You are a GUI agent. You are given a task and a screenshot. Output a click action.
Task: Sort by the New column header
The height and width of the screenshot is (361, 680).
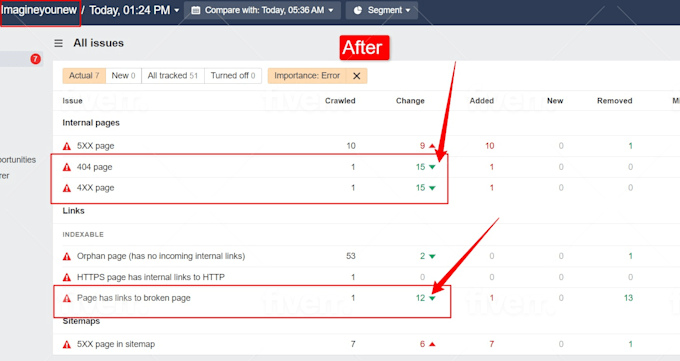pyautogui.click(x=555, y=101)
